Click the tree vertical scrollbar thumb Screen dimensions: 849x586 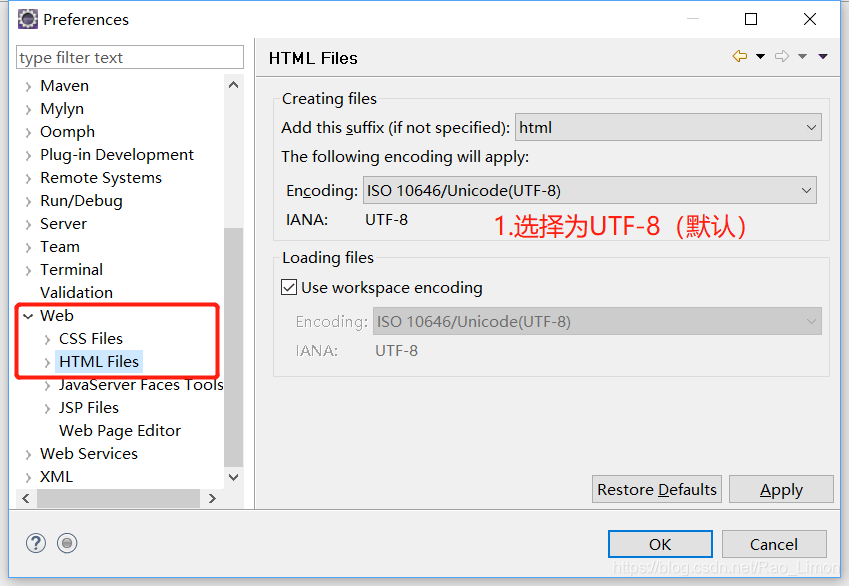tap(233, 347)
